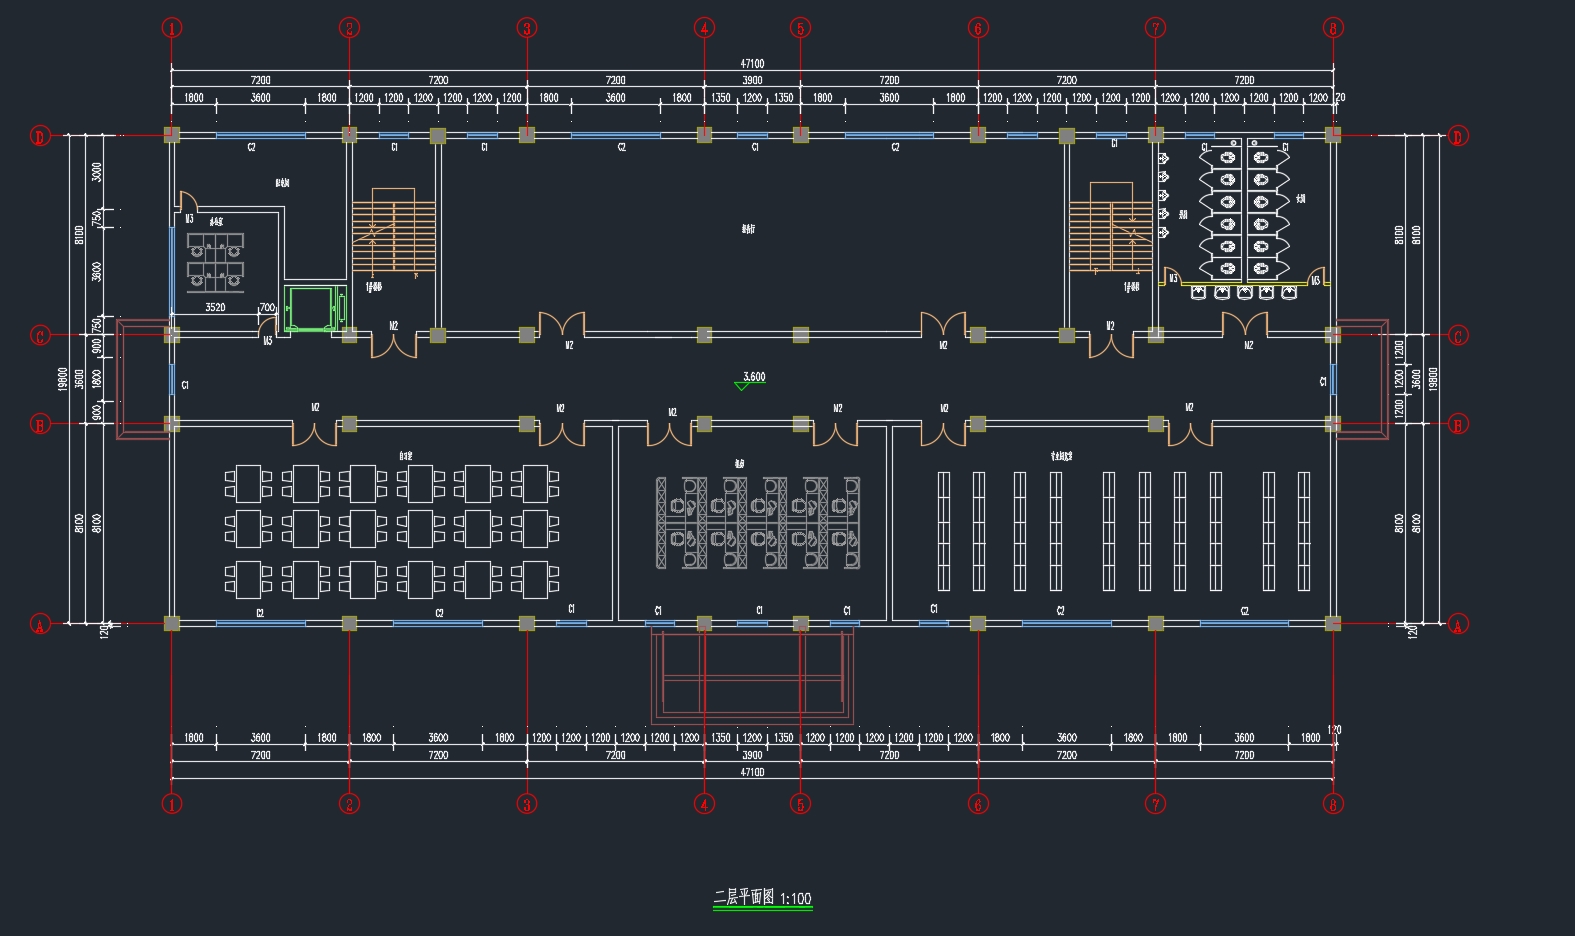The height and width of the screenshot is (936, 1575).
Task: Select the red entrance canopy below axis A
Action: click(752, 676)
